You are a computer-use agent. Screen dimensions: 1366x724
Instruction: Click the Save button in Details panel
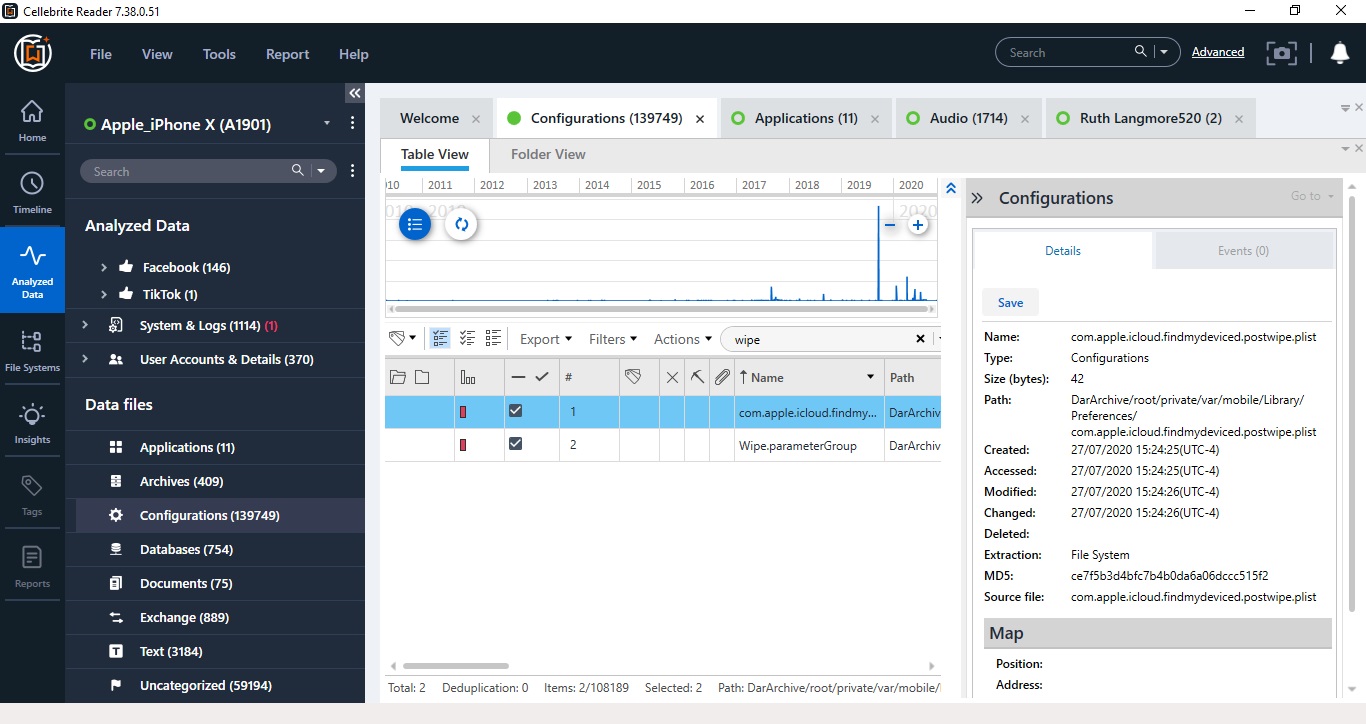[1009, 301]
